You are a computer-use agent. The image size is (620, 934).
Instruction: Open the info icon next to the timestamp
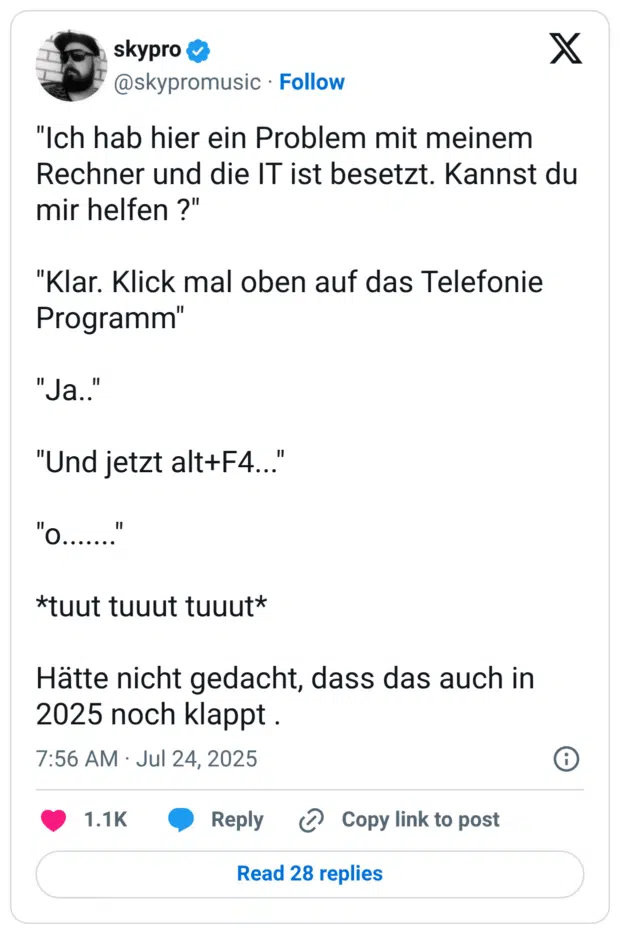click(x=566, y=759)
